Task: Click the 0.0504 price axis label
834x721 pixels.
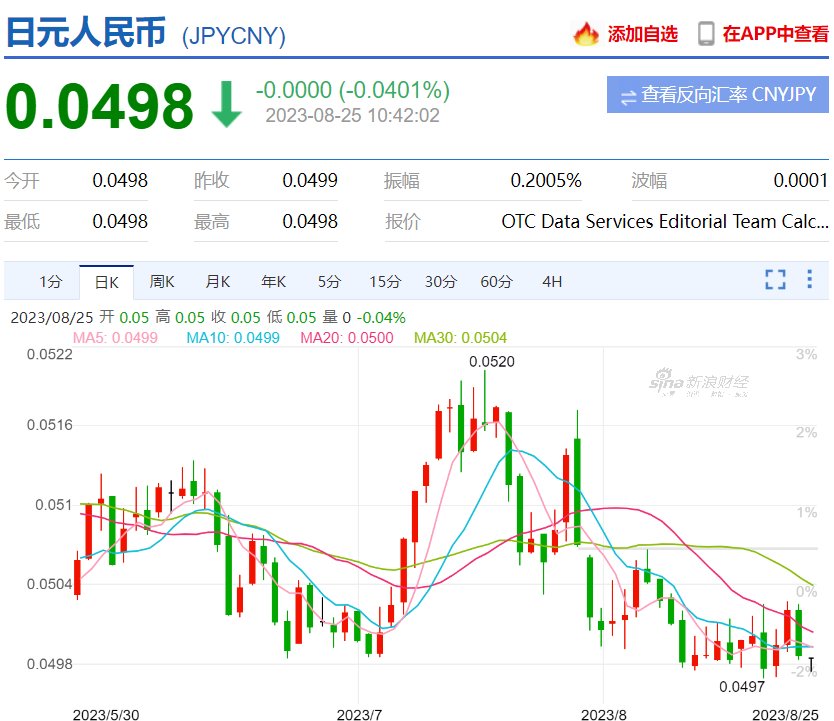Action: pyautogui.click(x=49, y=584)
